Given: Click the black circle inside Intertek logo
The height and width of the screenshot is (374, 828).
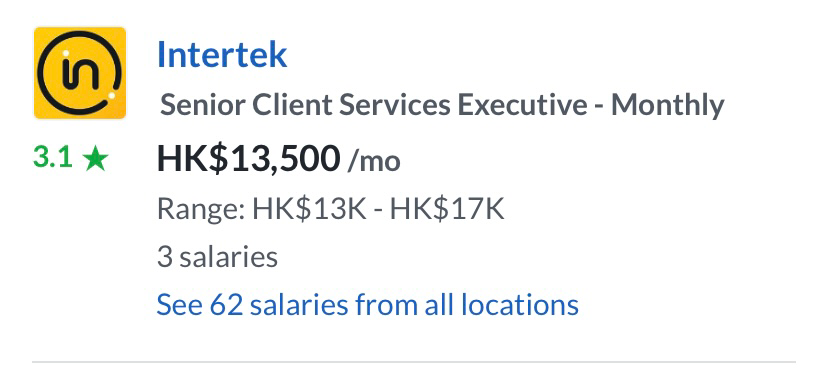Looking at the screenshot, I should pyautogui.click(x=80, y=73).
